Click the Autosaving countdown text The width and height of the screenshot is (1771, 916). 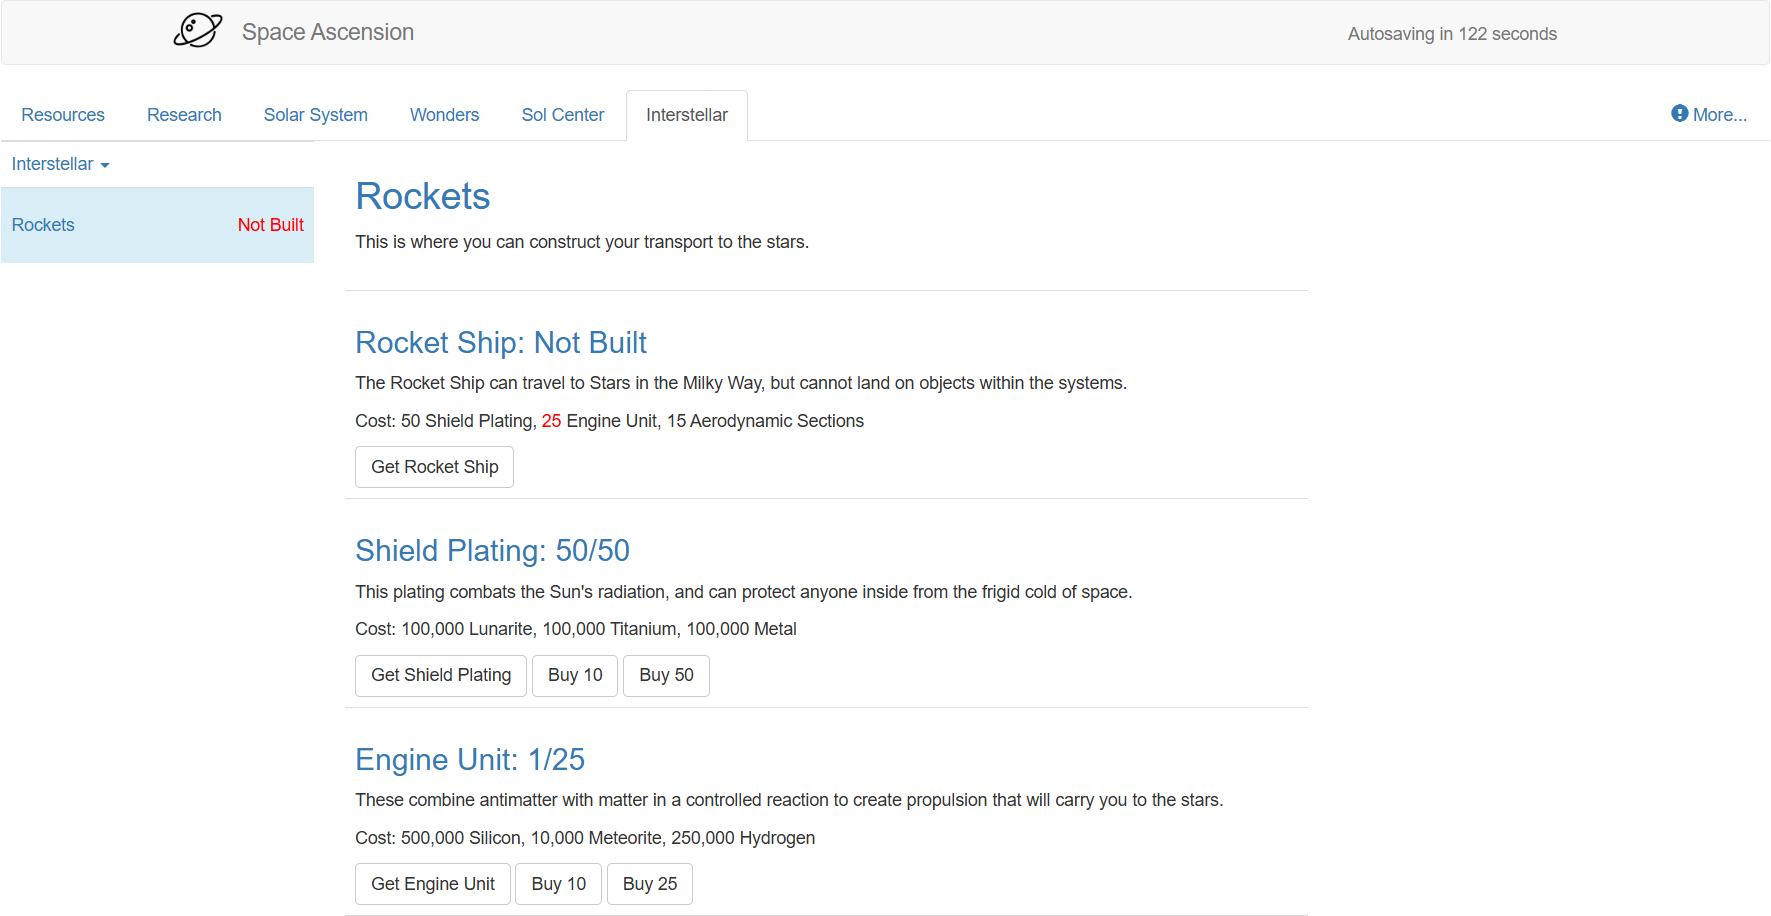tap(1451, 34)
